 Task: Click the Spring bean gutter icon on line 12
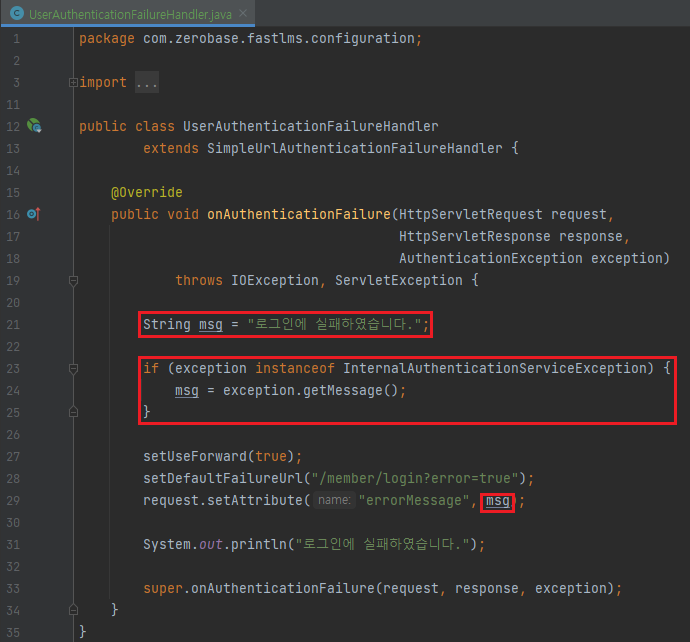(x=34, y=126)
